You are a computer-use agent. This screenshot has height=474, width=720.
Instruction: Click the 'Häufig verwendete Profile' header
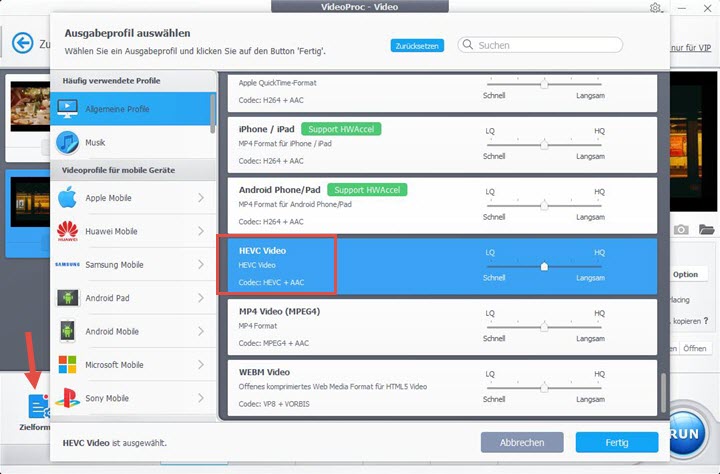pyautogui.click(x=112, y=81)
